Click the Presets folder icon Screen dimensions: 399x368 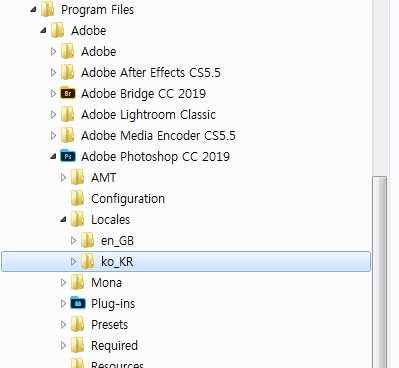77,324
